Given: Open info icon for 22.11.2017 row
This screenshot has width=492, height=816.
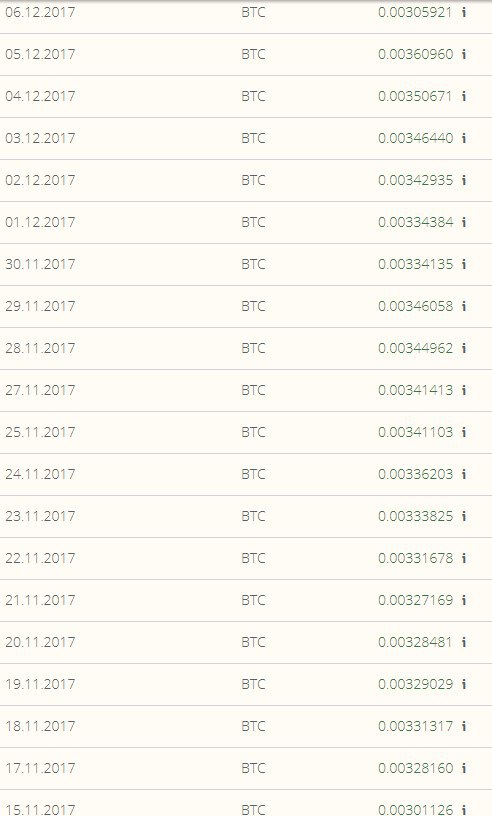Looking at the screenshot, I should click(464, 558).
